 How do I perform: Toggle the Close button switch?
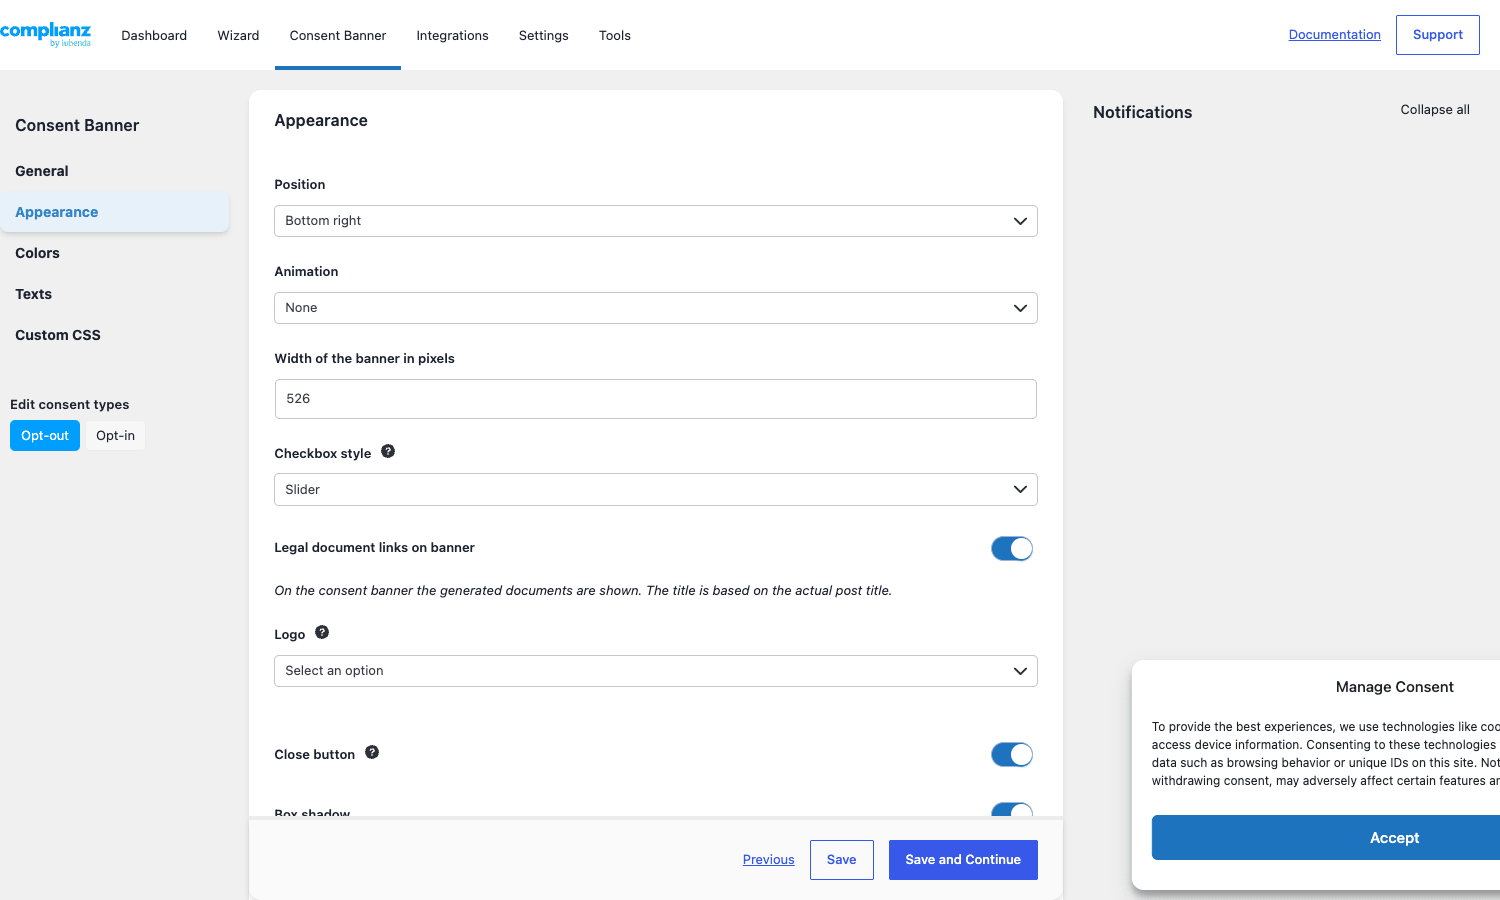click(x=1012, y=754)
